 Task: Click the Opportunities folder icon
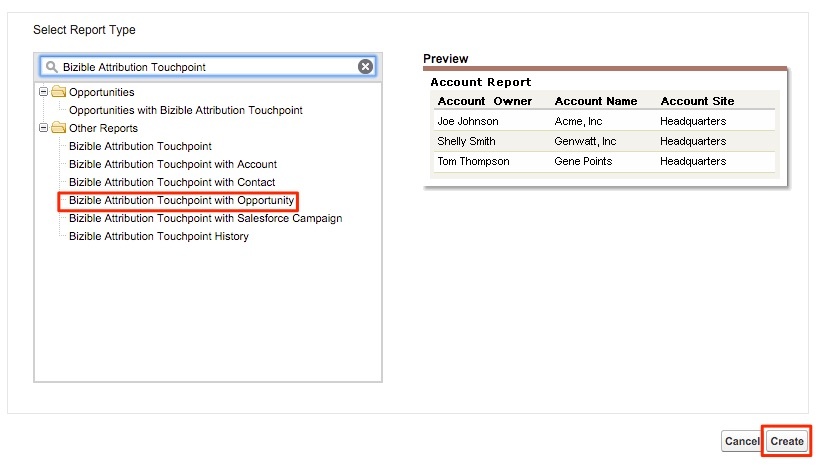(x=59, y=92)
